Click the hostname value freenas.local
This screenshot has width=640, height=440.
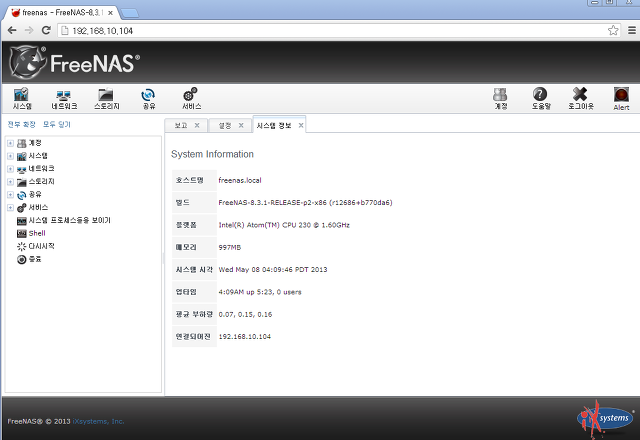click(x=240, y=180)
